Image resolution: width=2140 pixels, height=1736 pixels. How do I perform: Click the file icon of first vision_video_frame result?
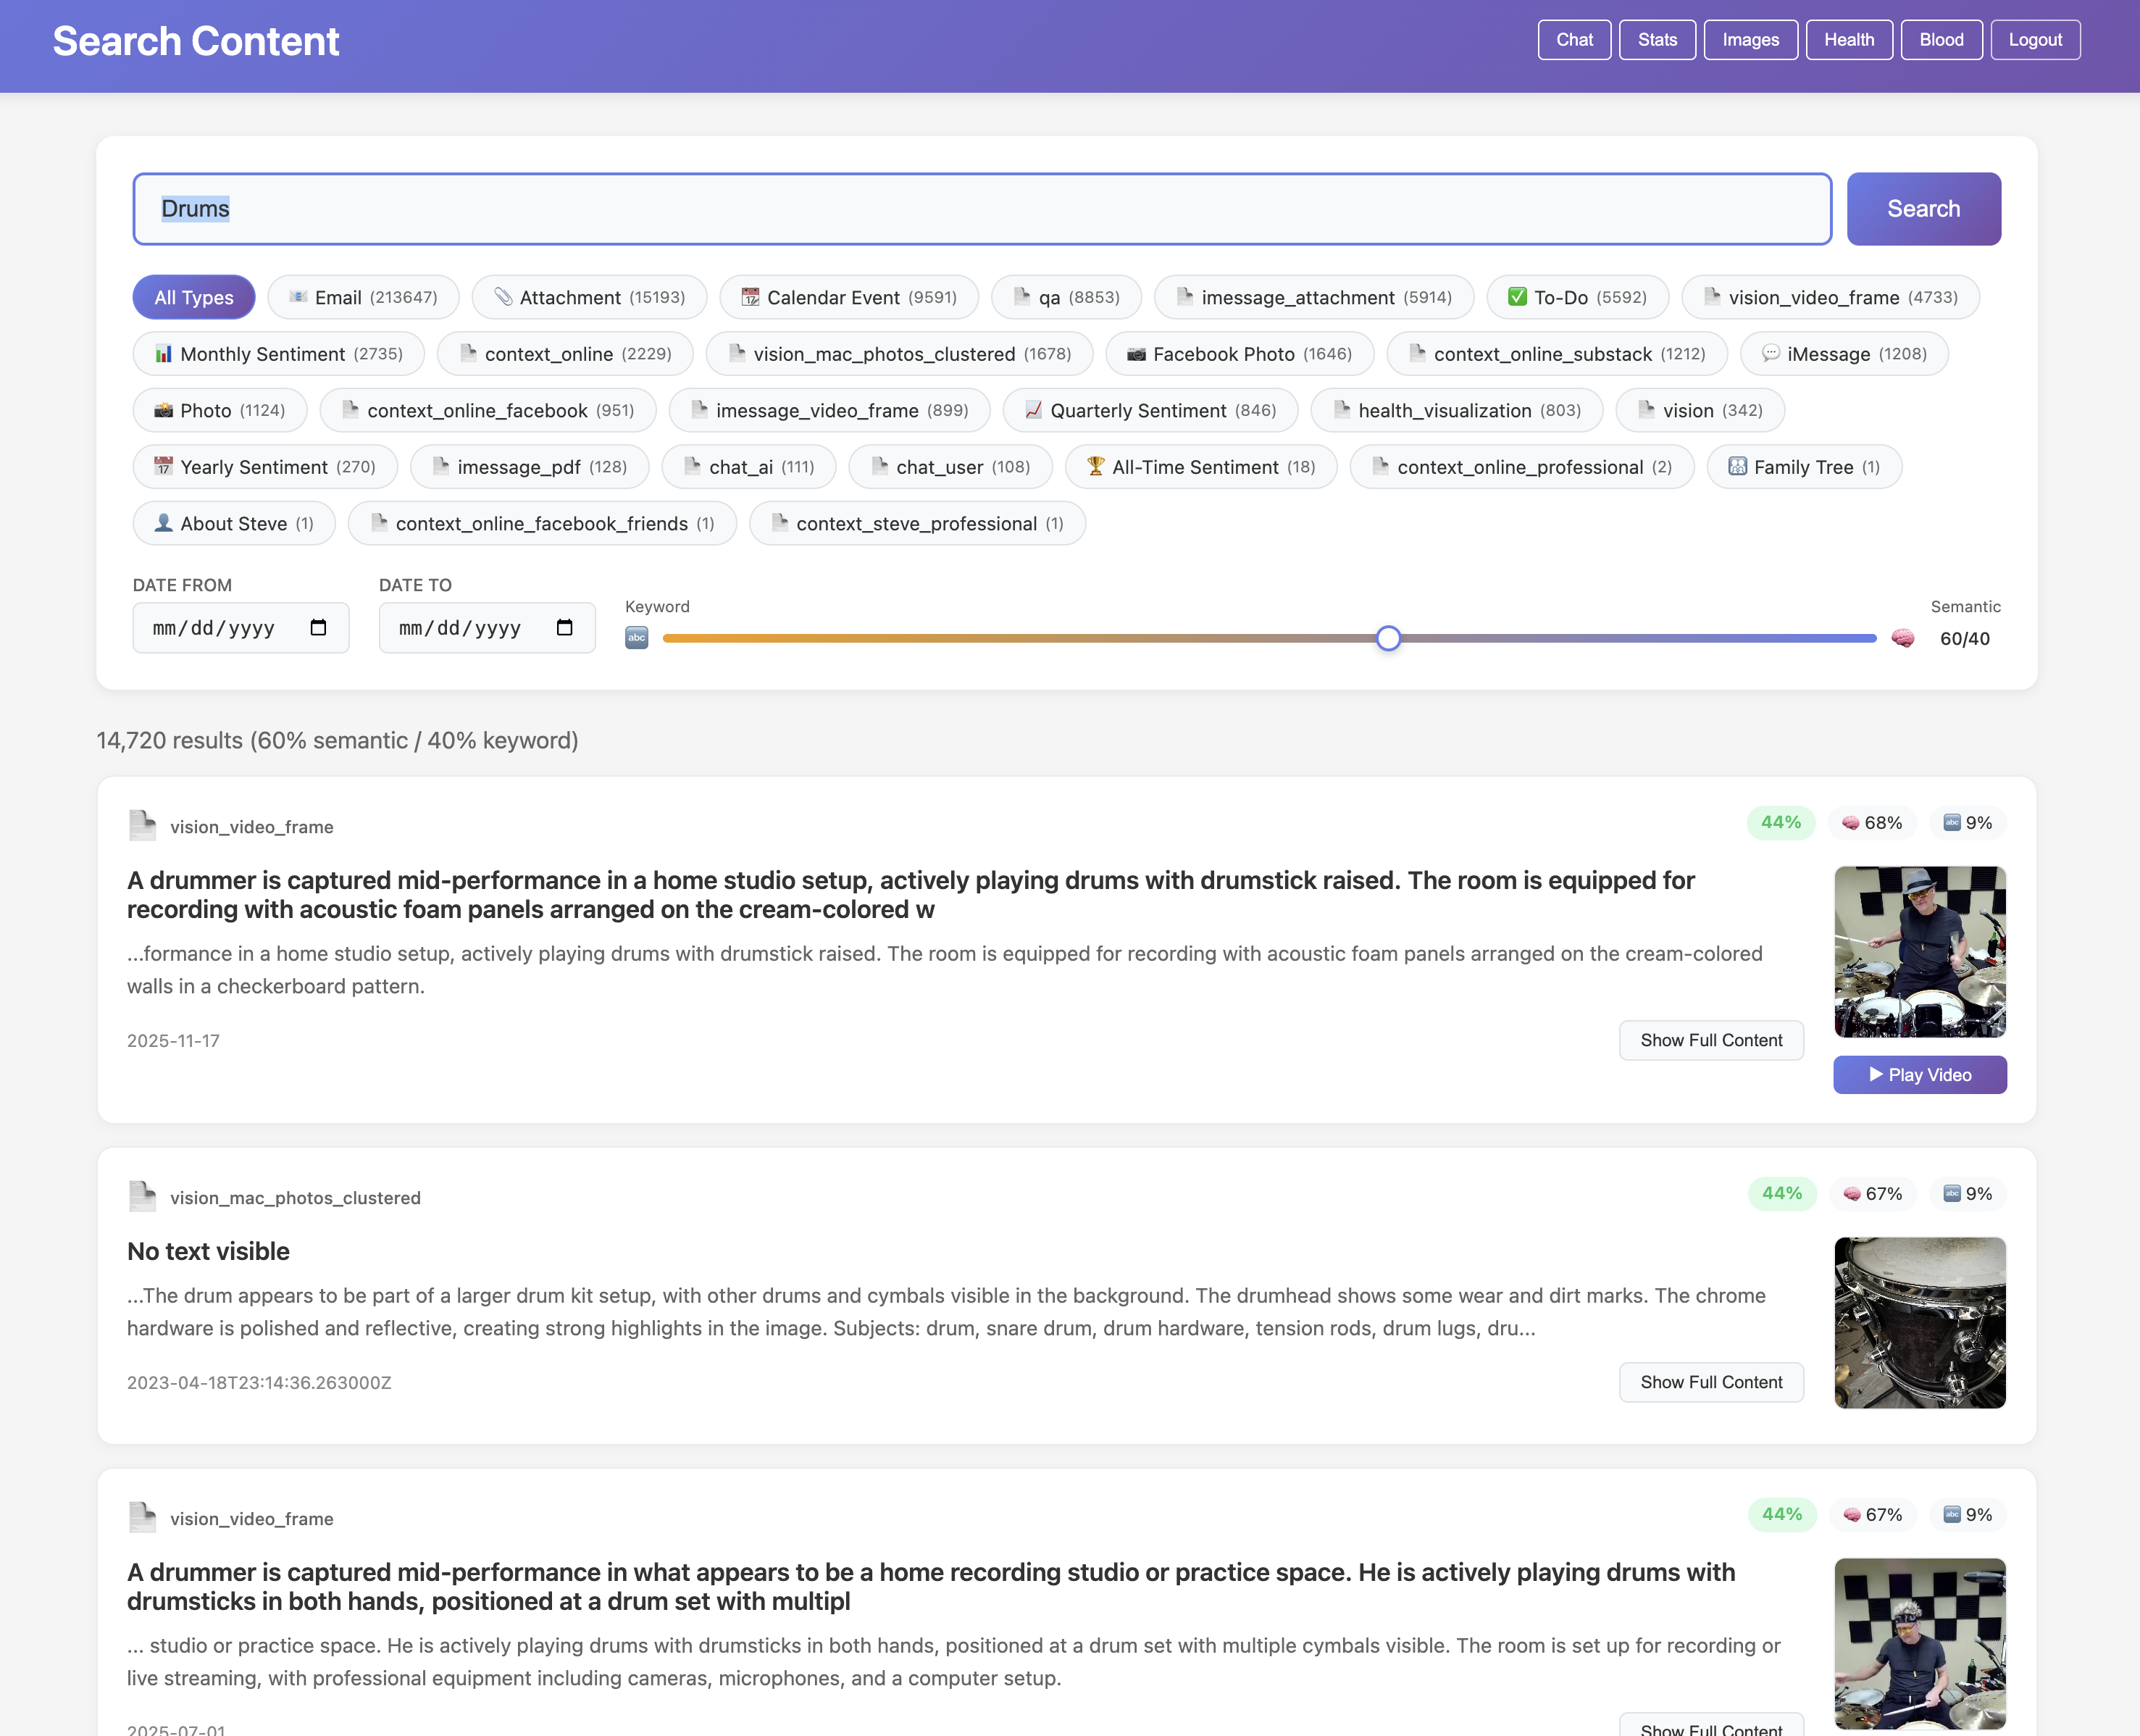point(142,826)
